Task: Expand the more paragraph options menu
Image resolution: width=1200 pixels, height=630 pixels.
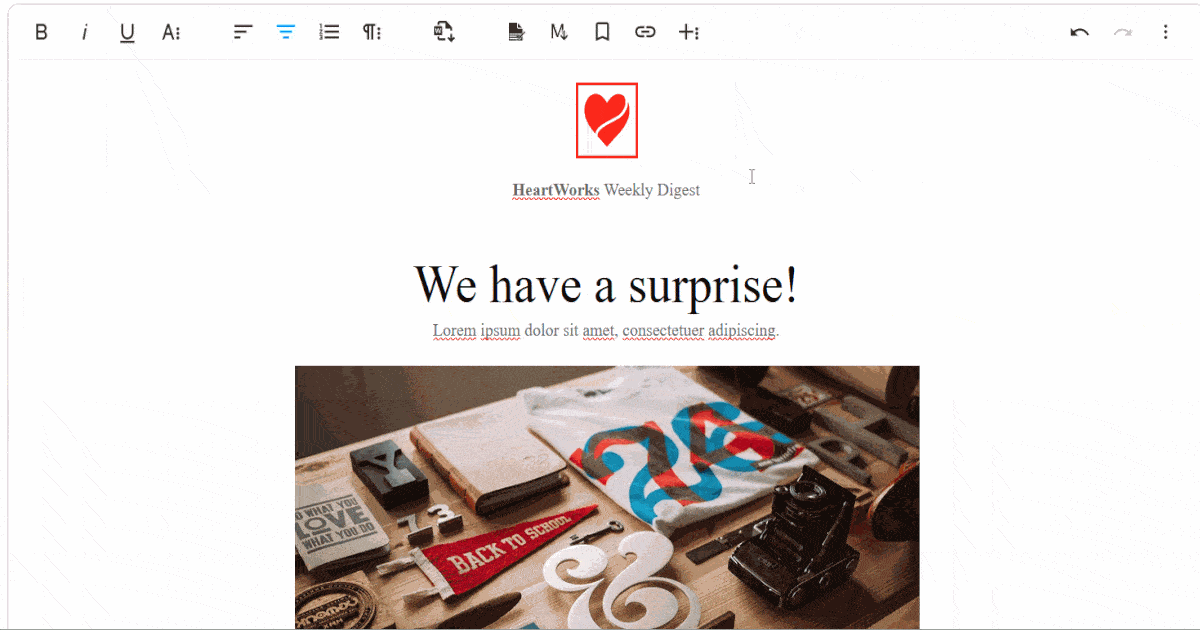Action: pyautogui.click(x=372, y=32)
